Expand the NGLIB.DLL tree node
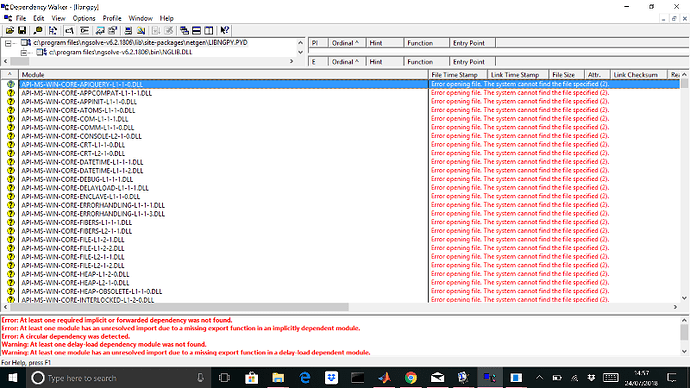Screen dimensions: 690x388 [x=24, y=52]
